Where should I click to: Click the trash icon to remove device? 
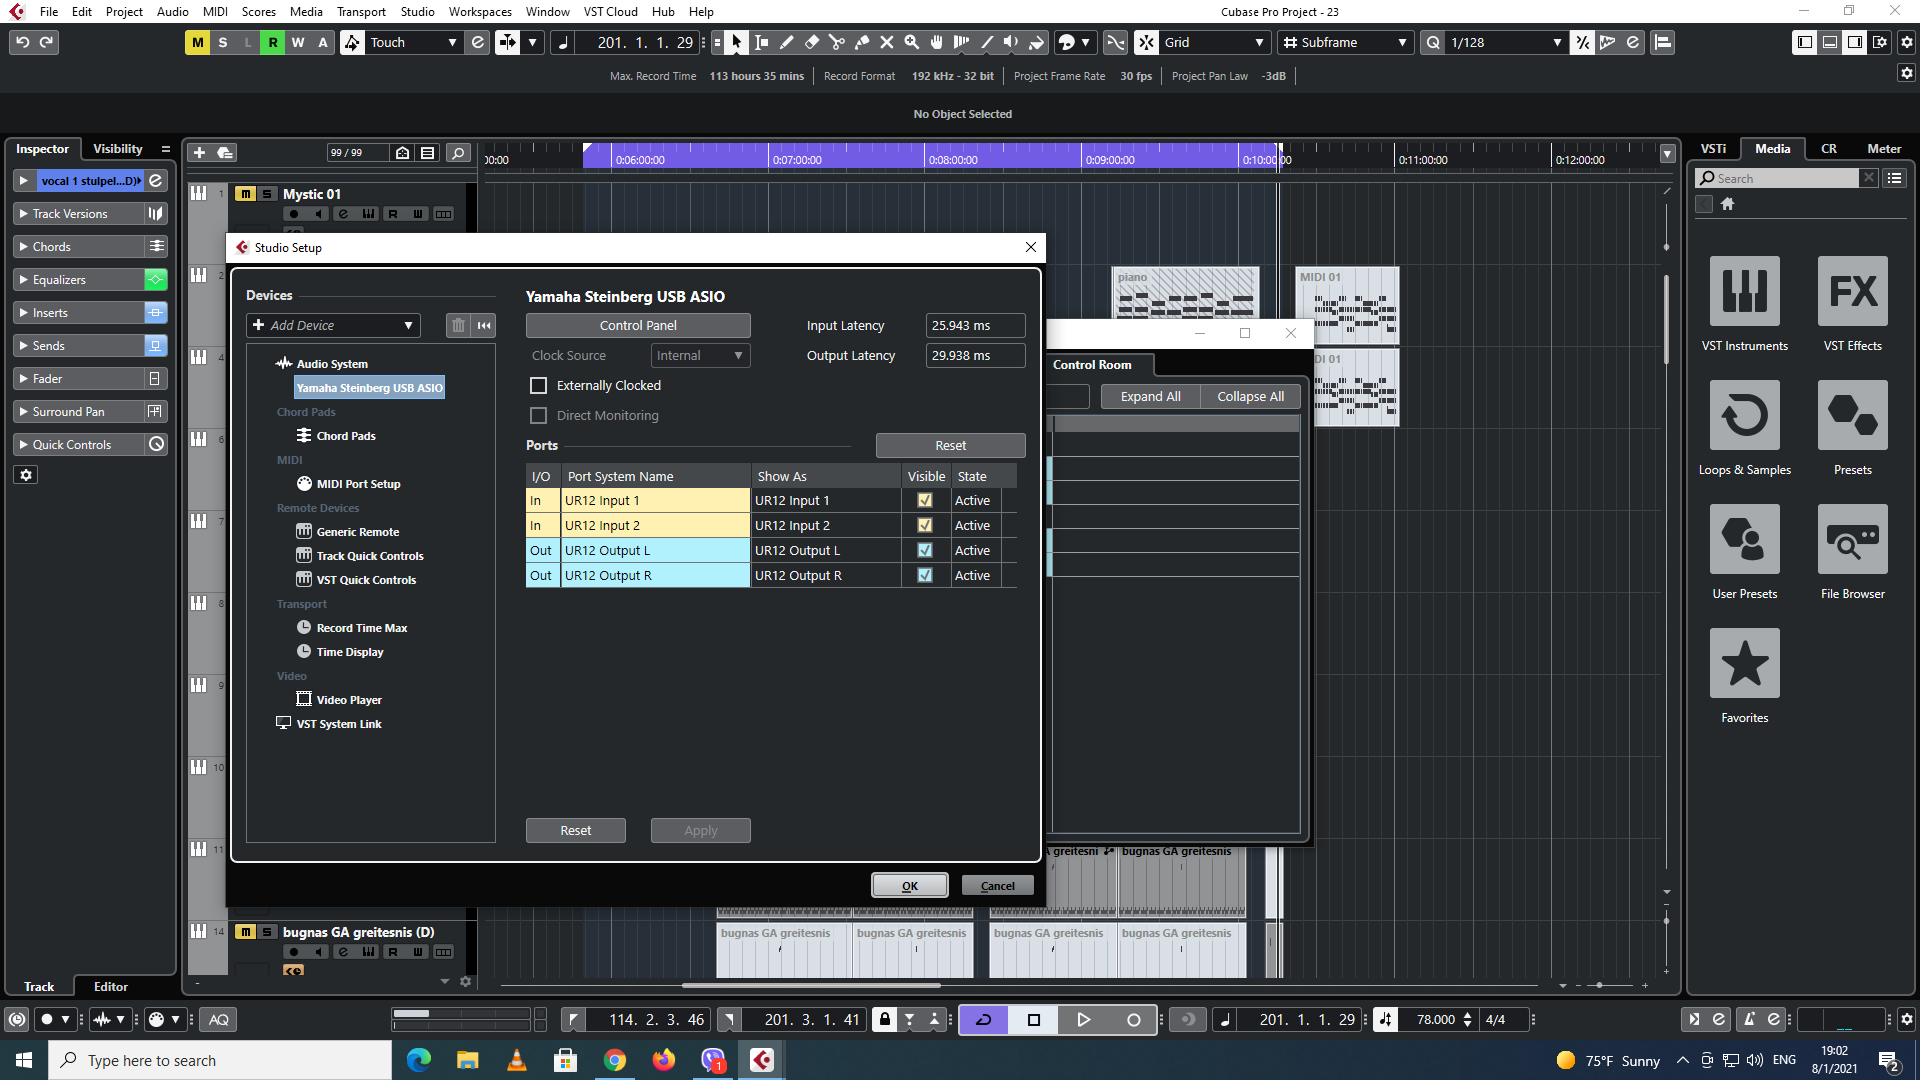[458, 325]
